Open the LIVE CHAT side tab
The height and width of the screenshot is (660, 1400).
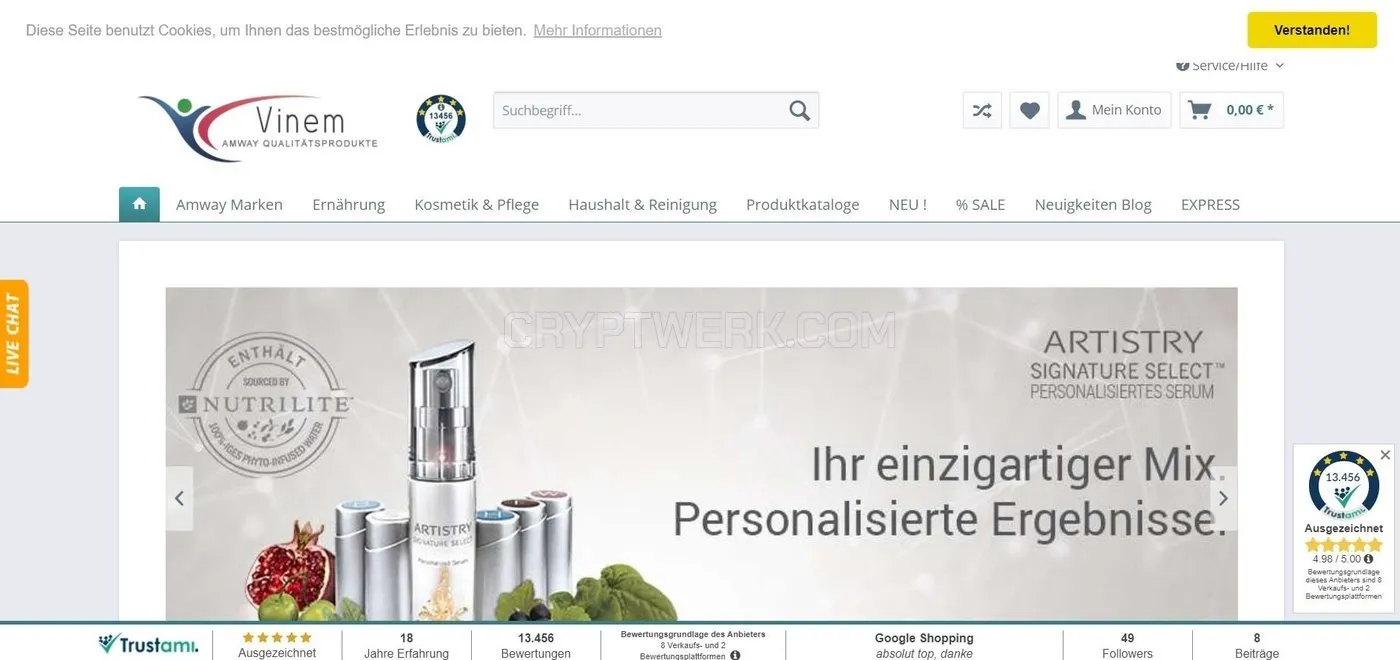[13, 333]
